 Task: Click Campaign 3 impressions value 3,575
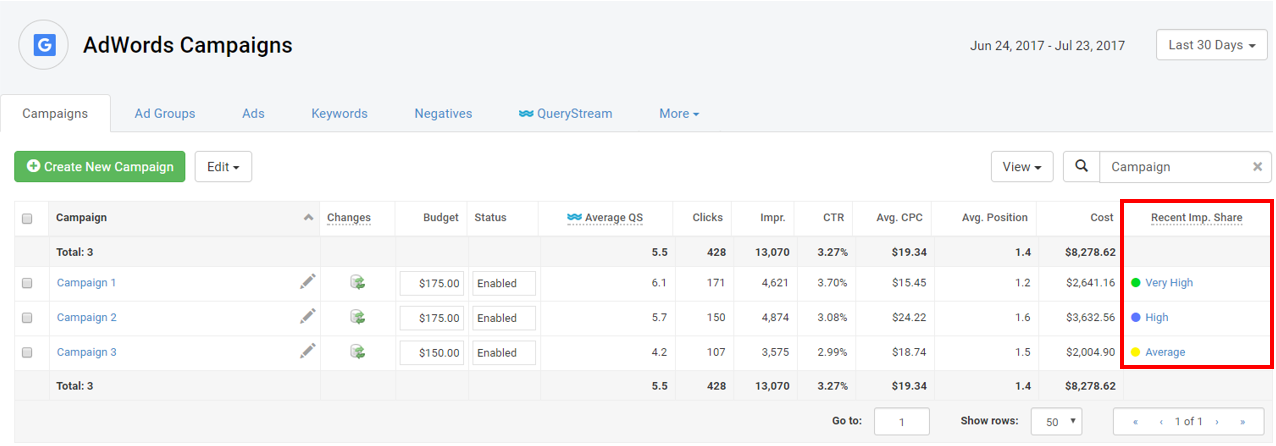pos(775,353)
